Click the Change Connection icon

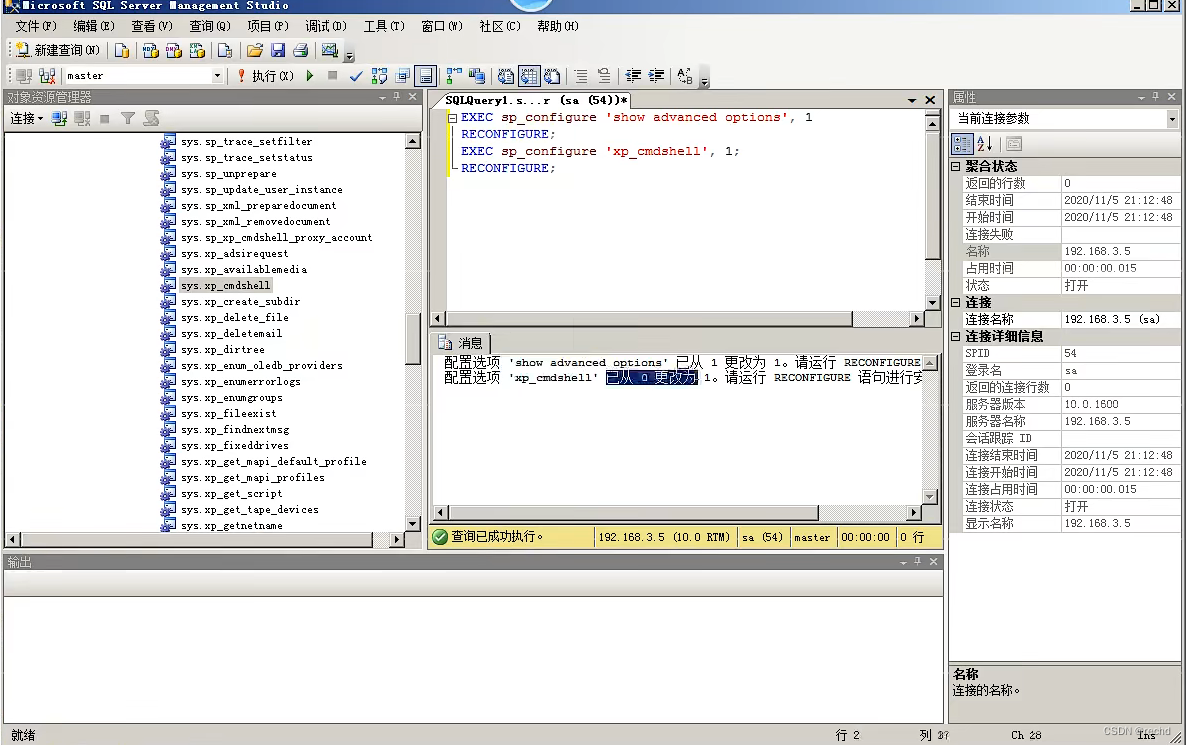point(48,76)
